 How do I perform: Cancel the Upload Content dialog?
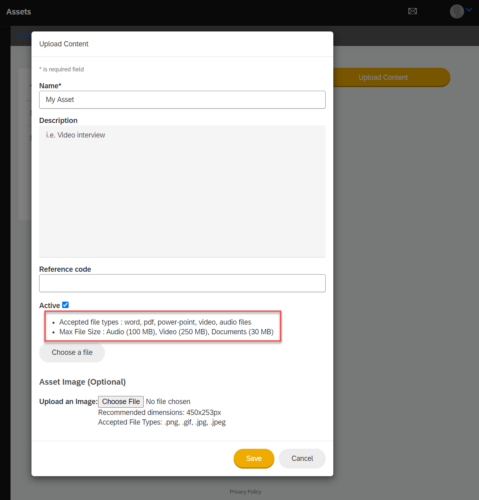(302, 459)
